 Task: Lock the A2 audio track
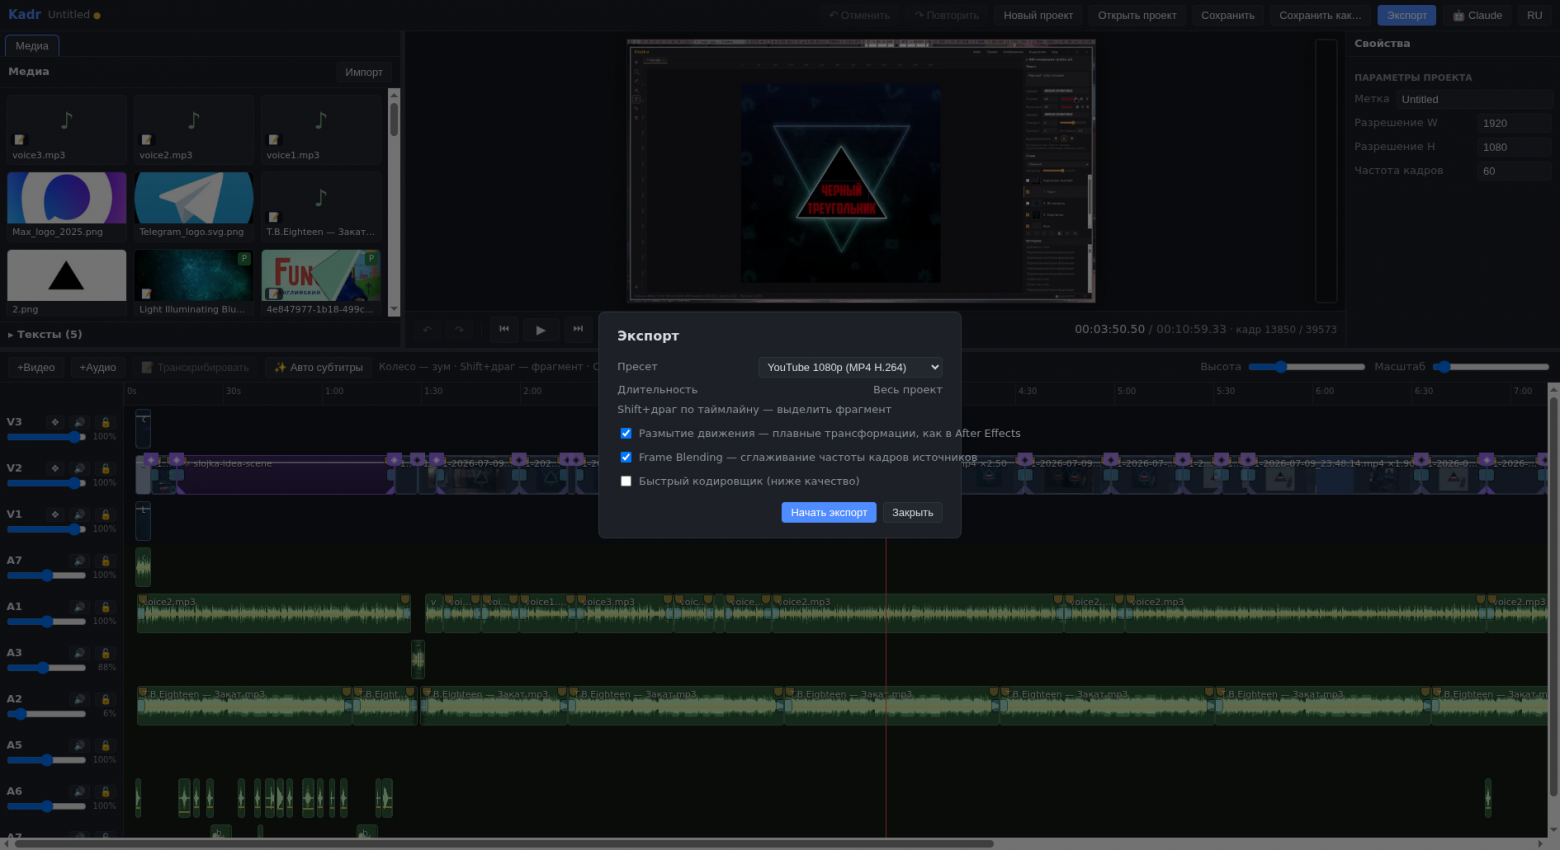coord(105,699)
